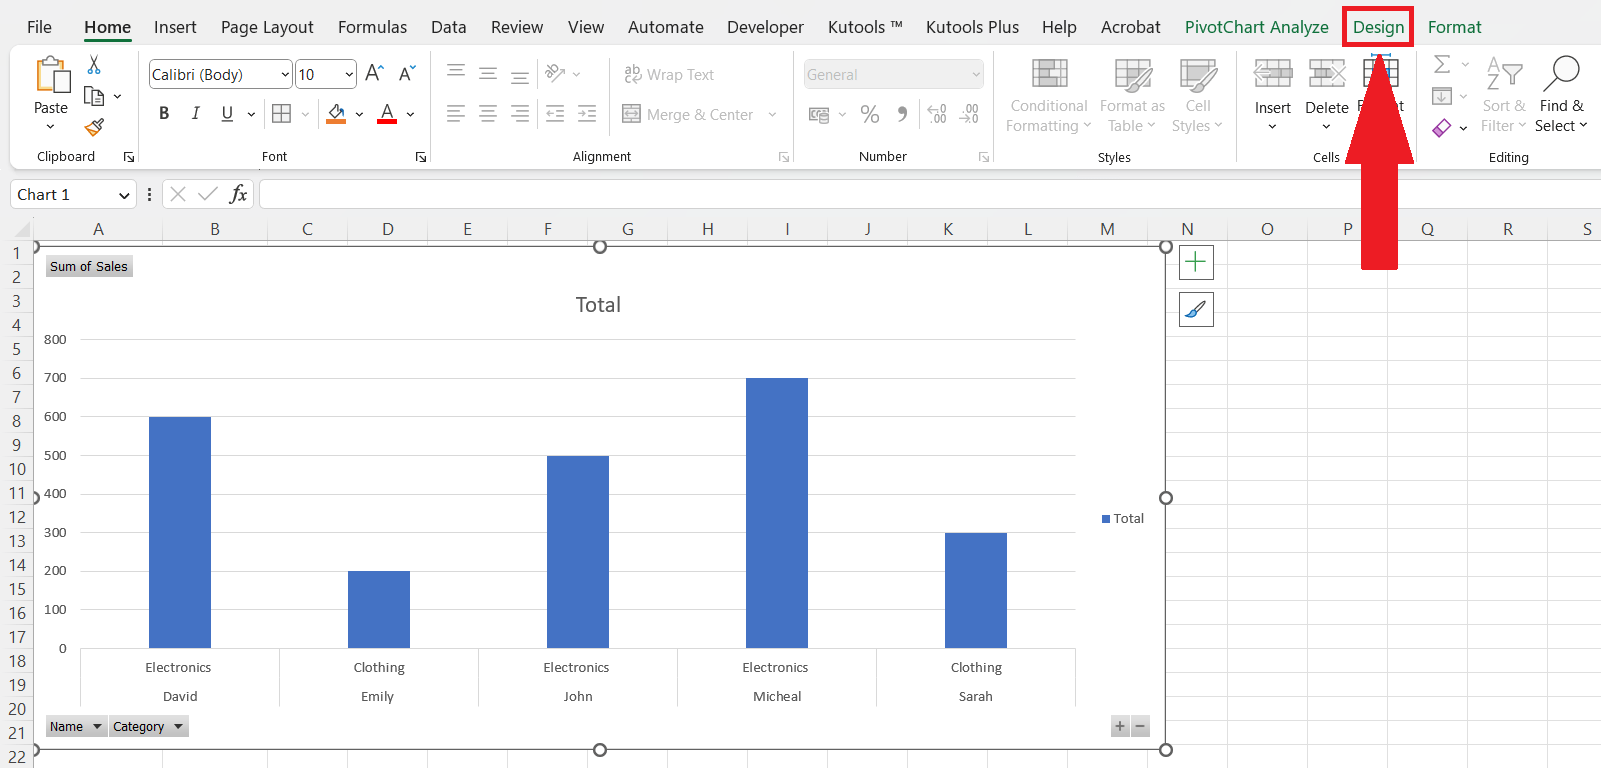Apply the Comma Style format
This screenshot has width=1601, height=768.
pyautogui.click(x=902, y=114)
